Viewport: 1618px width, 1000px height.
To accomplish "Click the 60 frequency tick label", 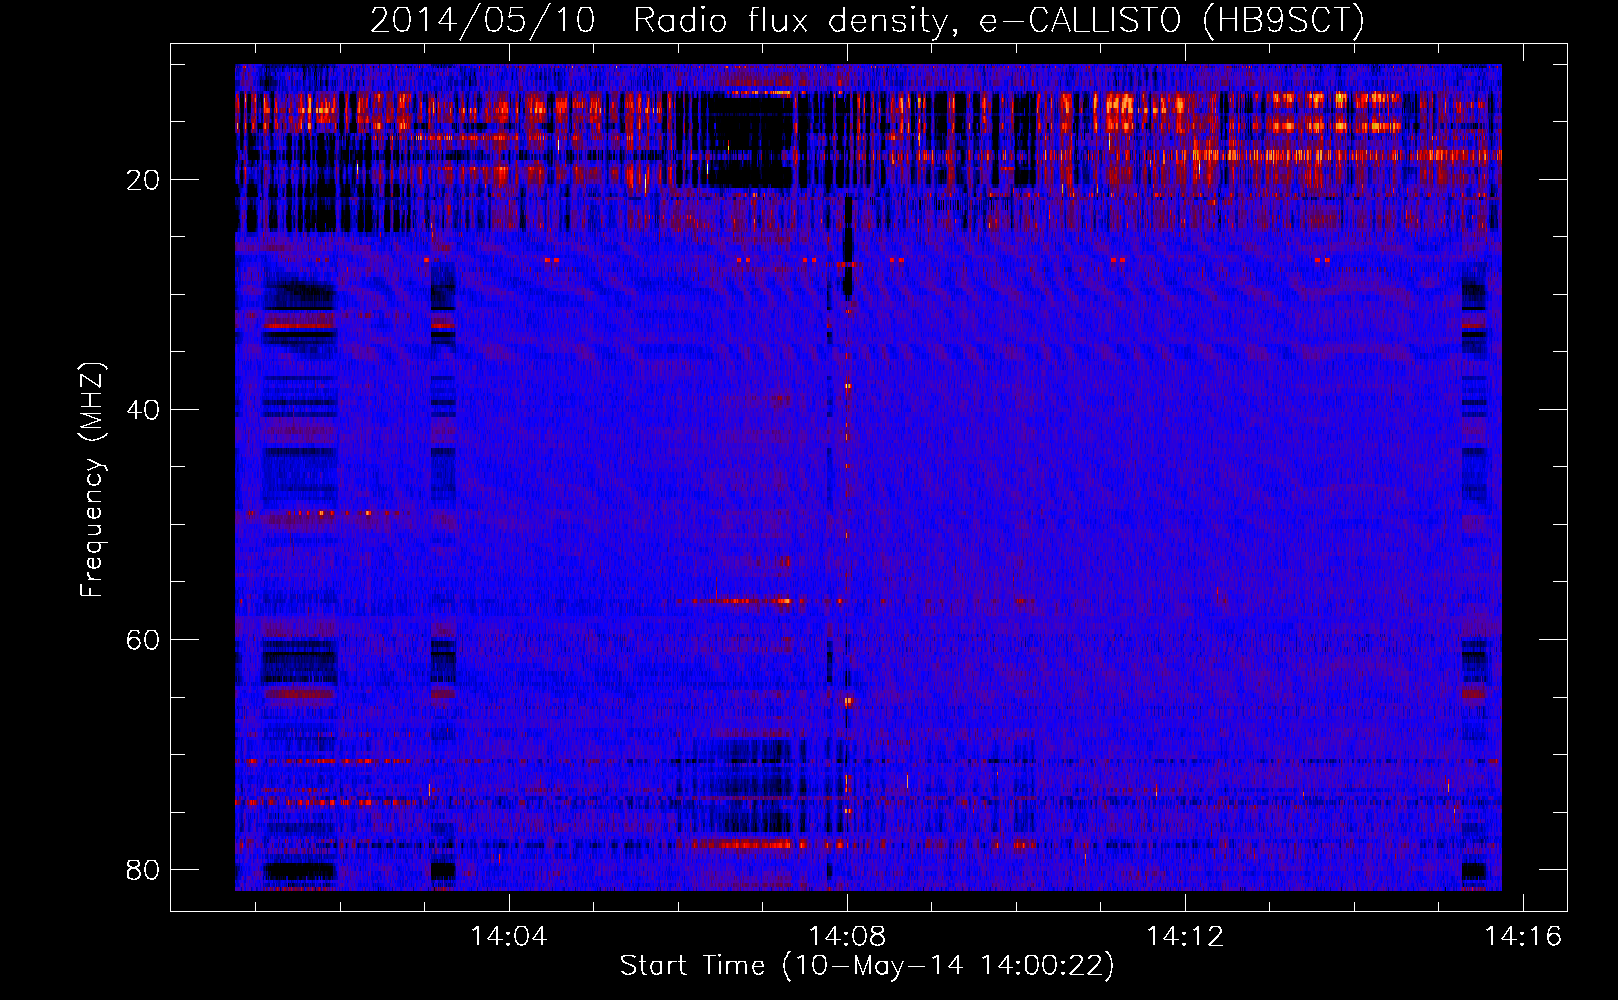I will [143, 640].
